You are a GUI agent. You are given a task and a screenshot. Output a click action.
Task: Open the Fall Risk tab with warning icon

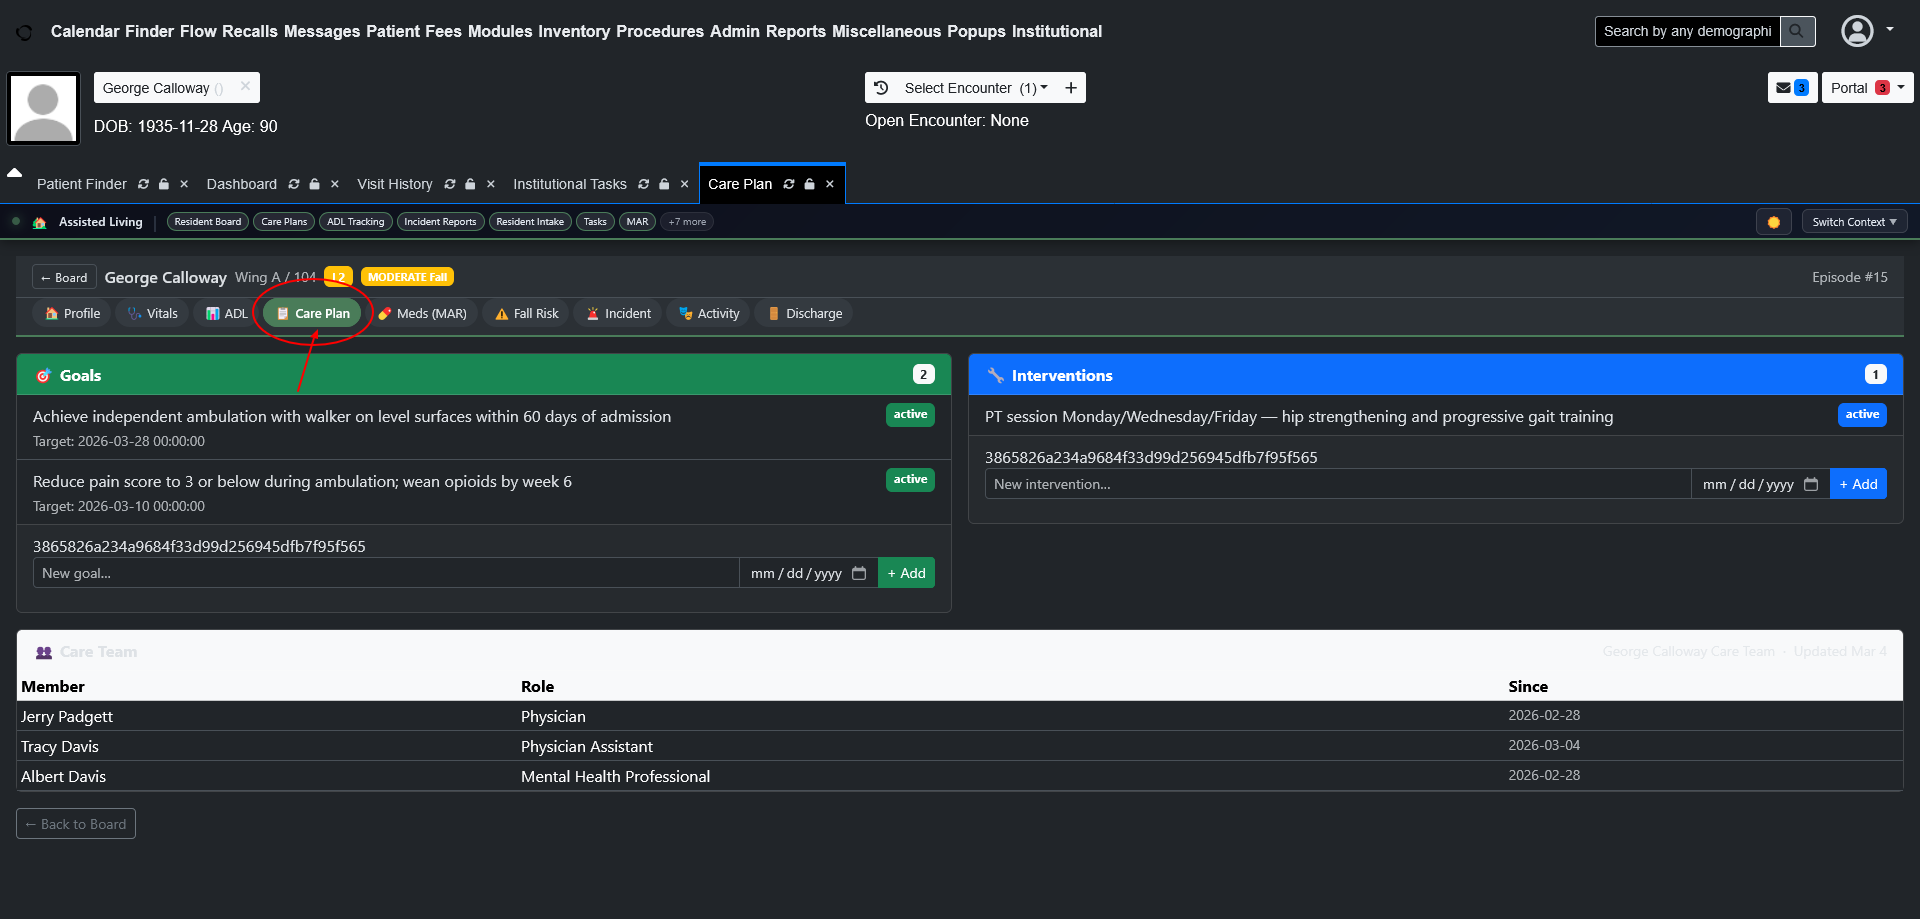(x=526, y=313)
